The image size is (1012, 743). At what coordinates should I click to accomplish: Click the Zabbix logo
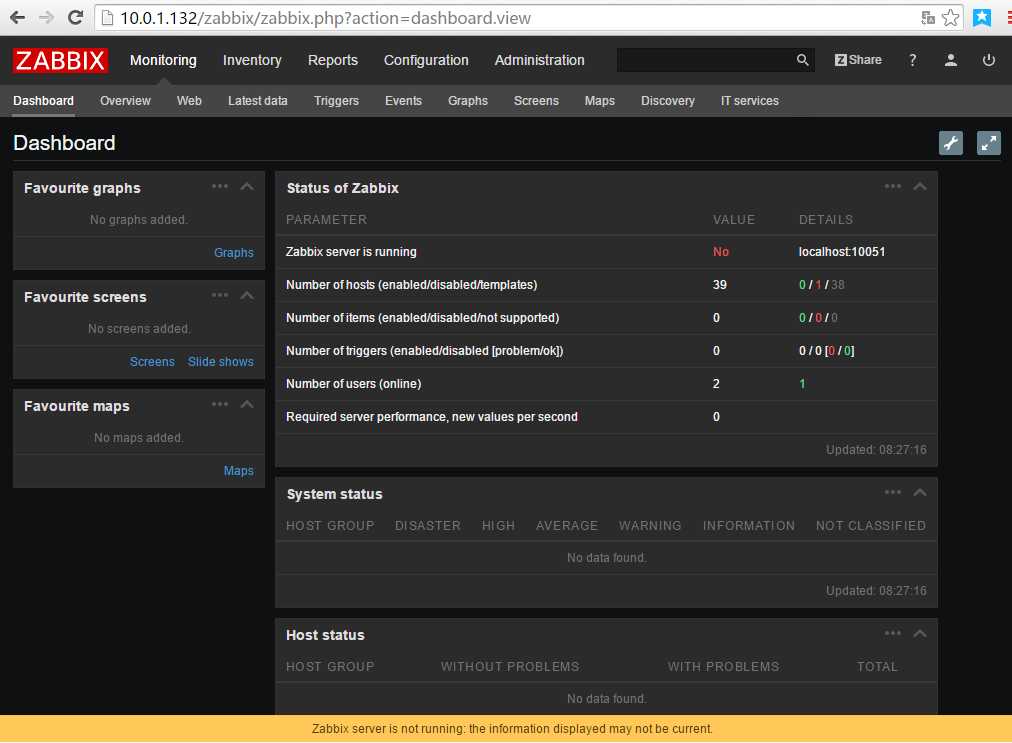coord(60,60)
